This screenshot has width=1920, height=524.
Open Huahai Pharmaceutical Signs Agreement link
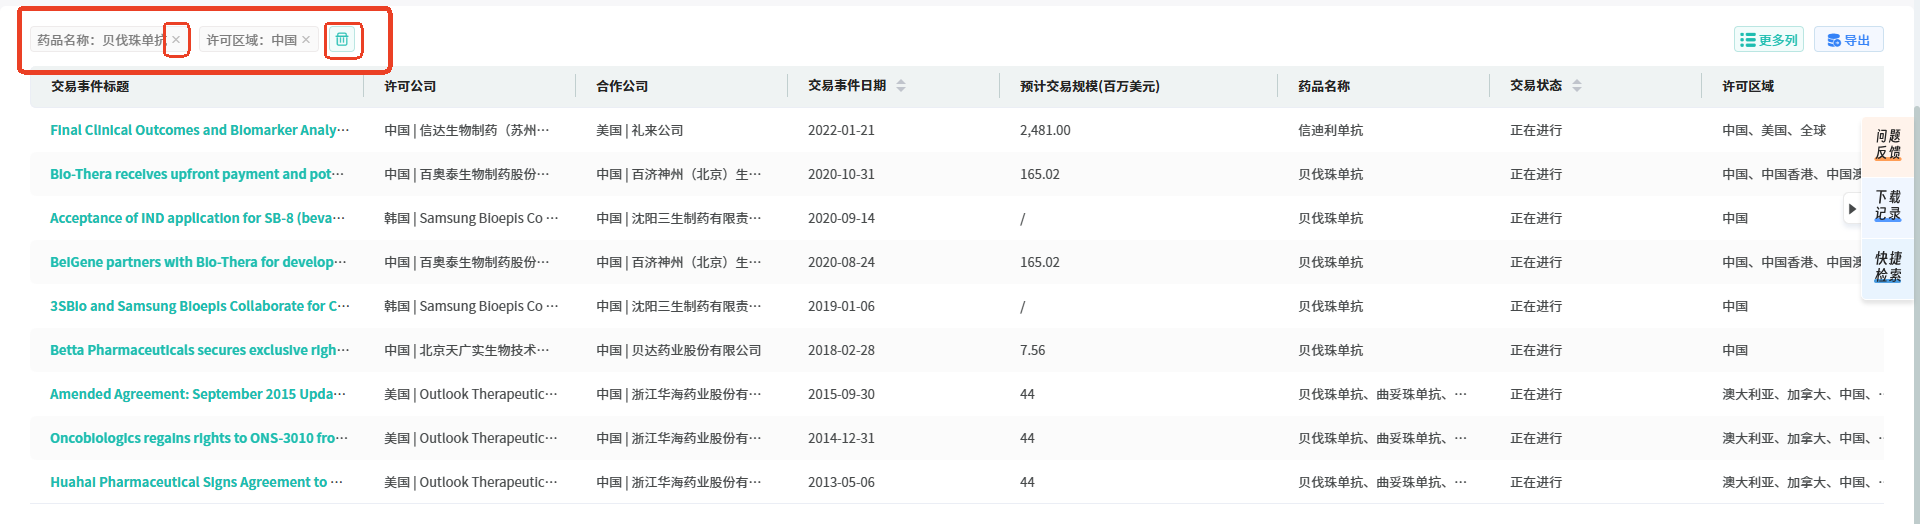(196, 482)
